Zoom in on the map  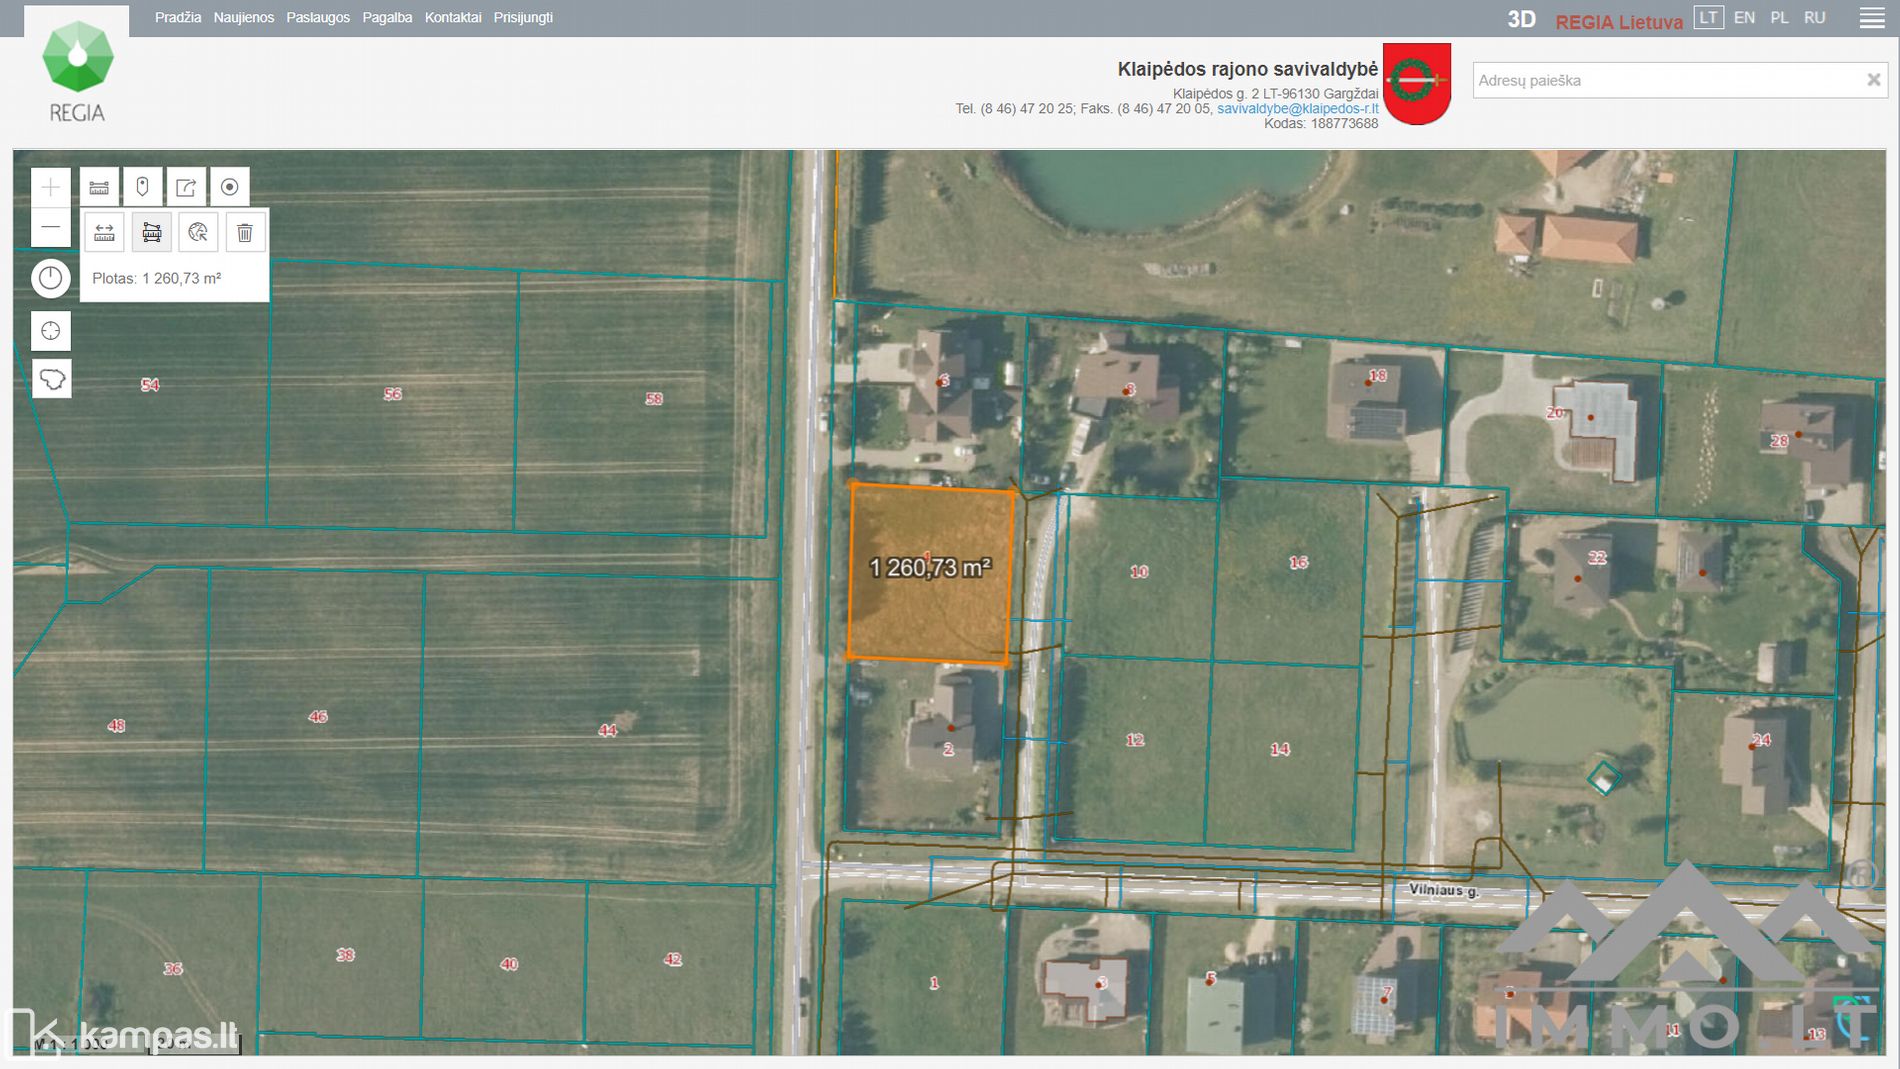(51, 187)
